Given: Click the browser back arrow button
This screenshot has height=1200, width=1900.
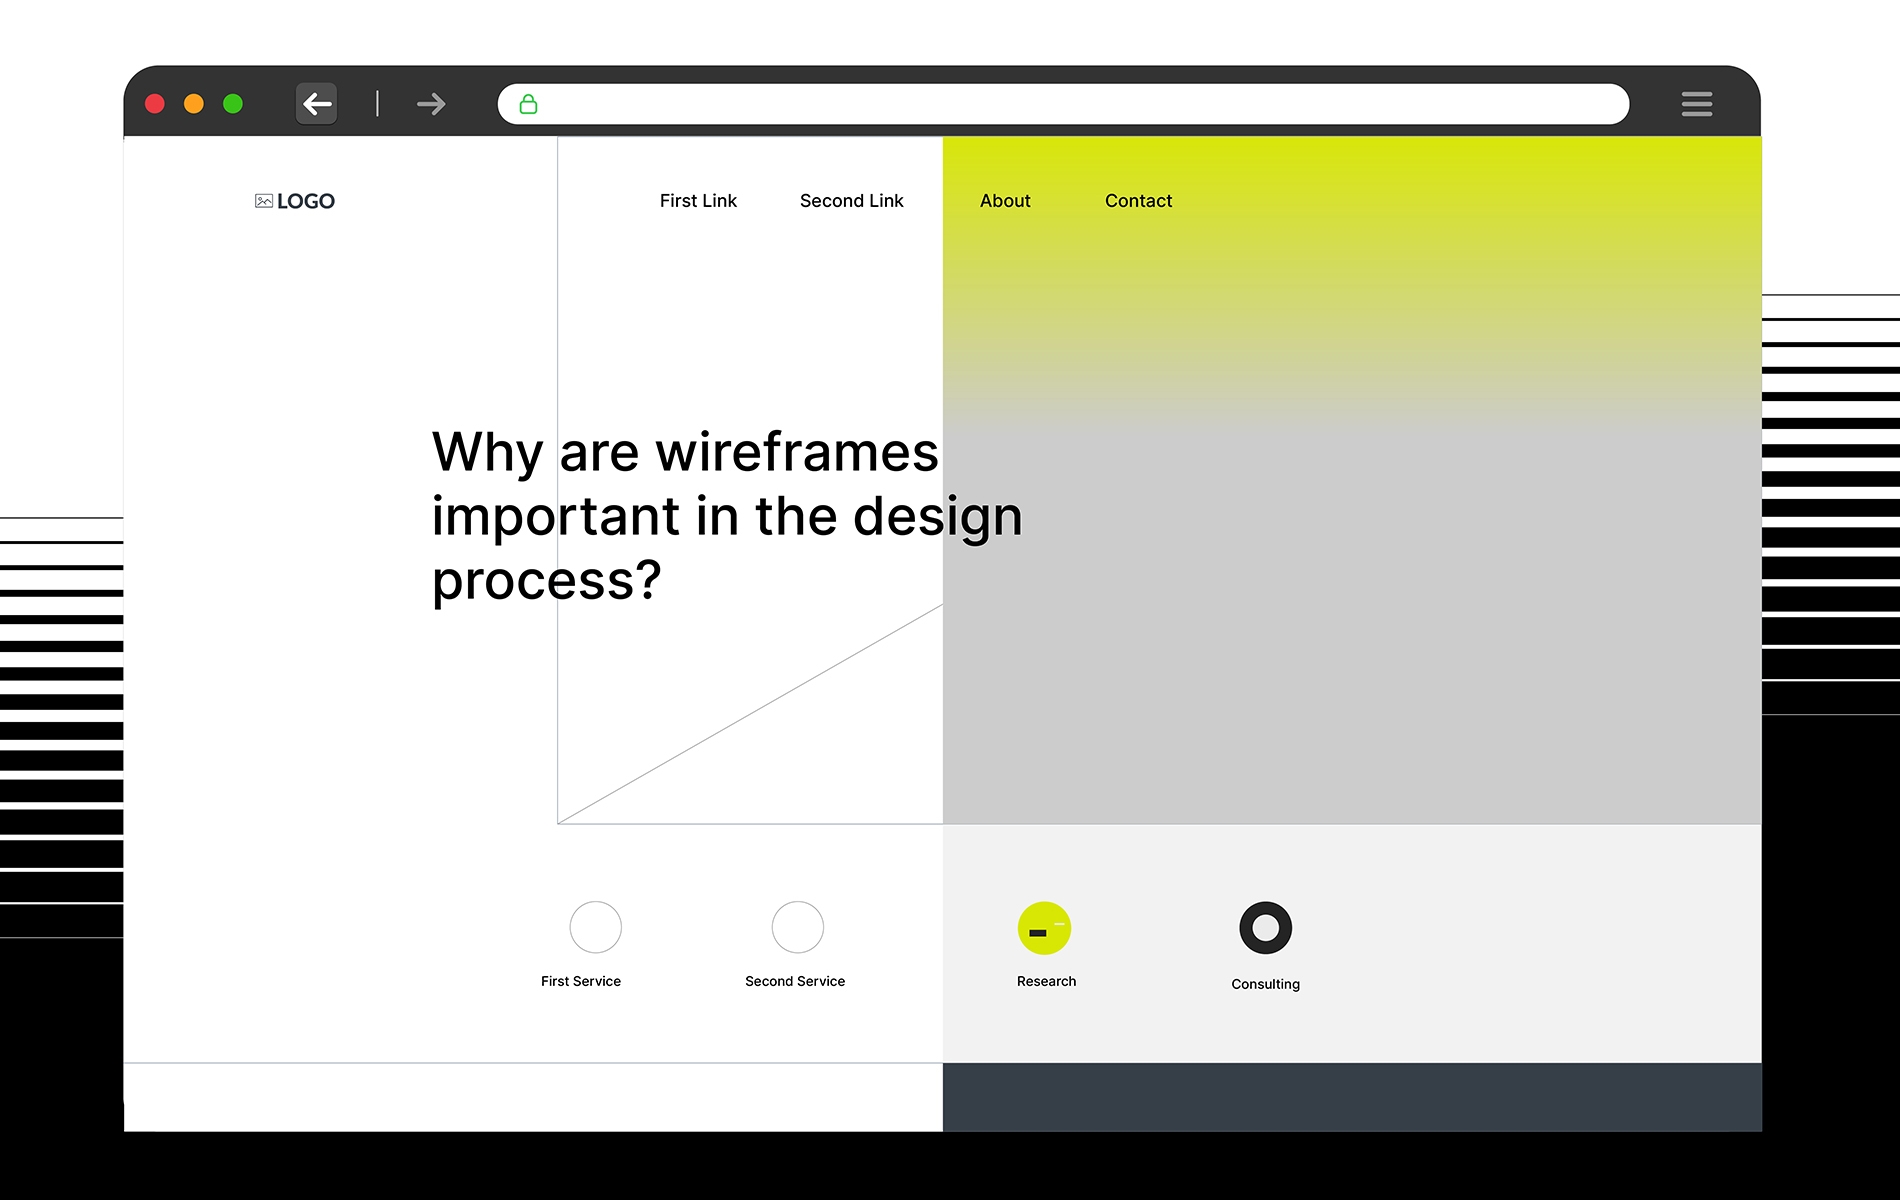Looking at the screenshot, I should [317, 104].
